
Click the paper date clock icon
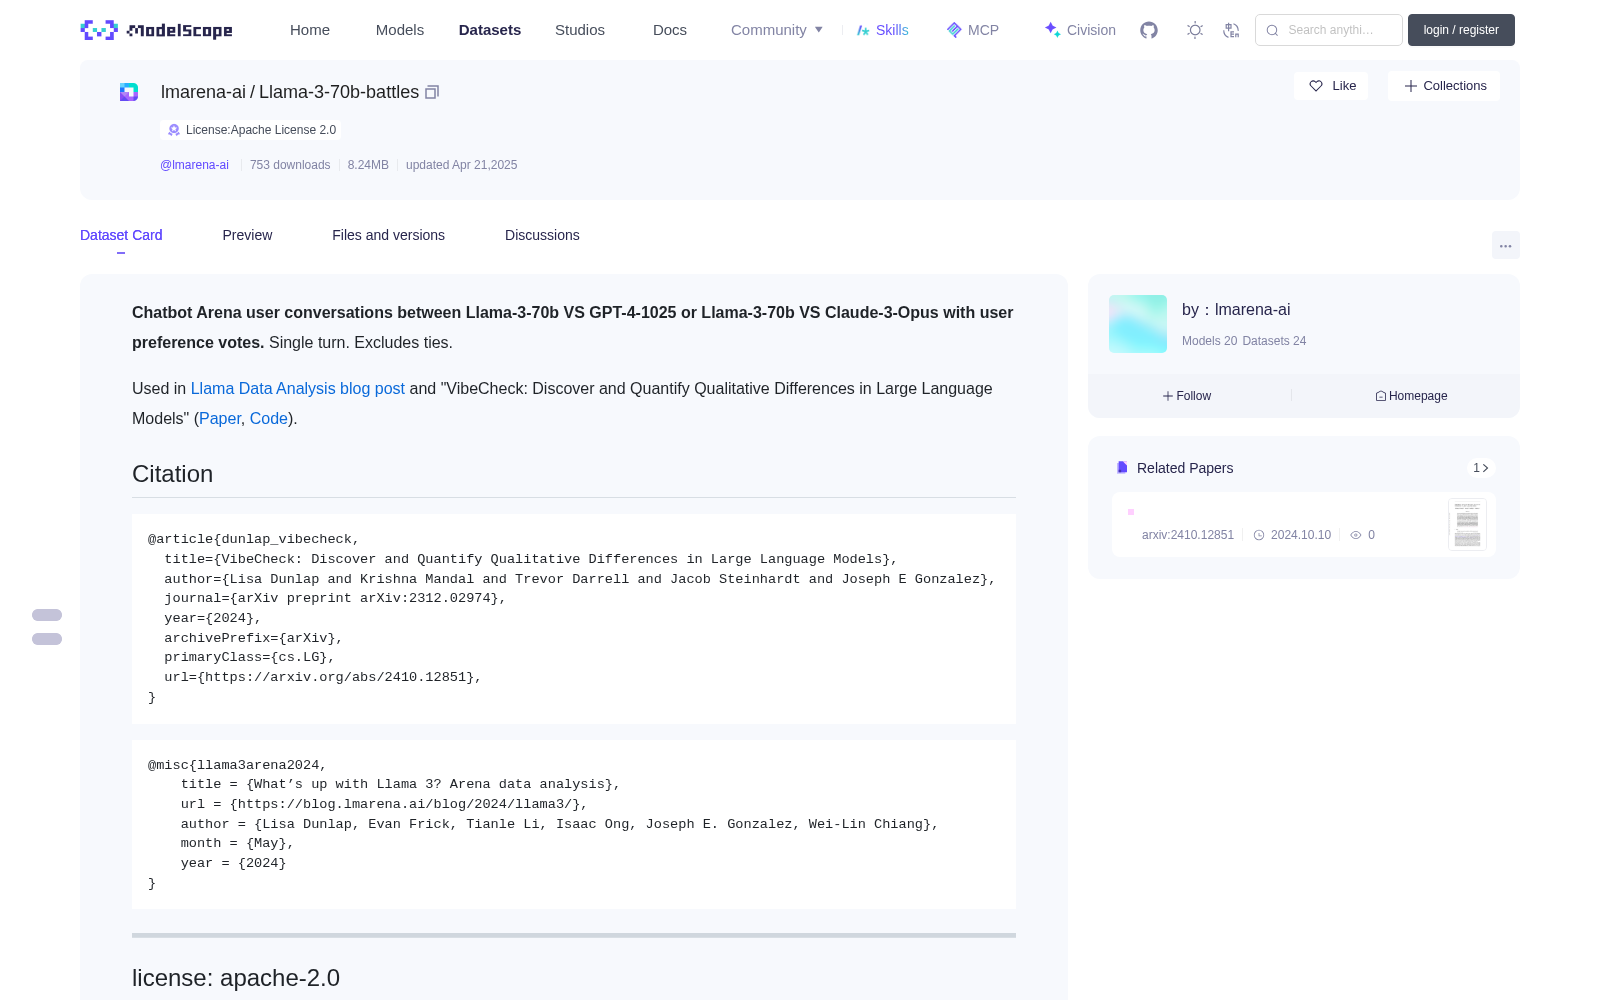[x=1259, y=535]
